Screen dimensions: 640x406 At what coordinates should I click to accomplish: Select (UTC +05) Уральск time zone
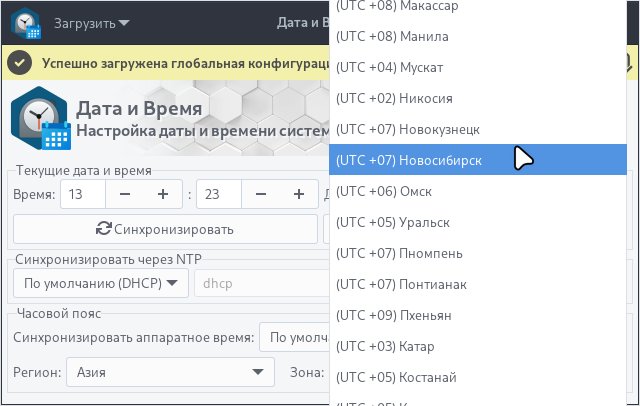click(478, 222)
